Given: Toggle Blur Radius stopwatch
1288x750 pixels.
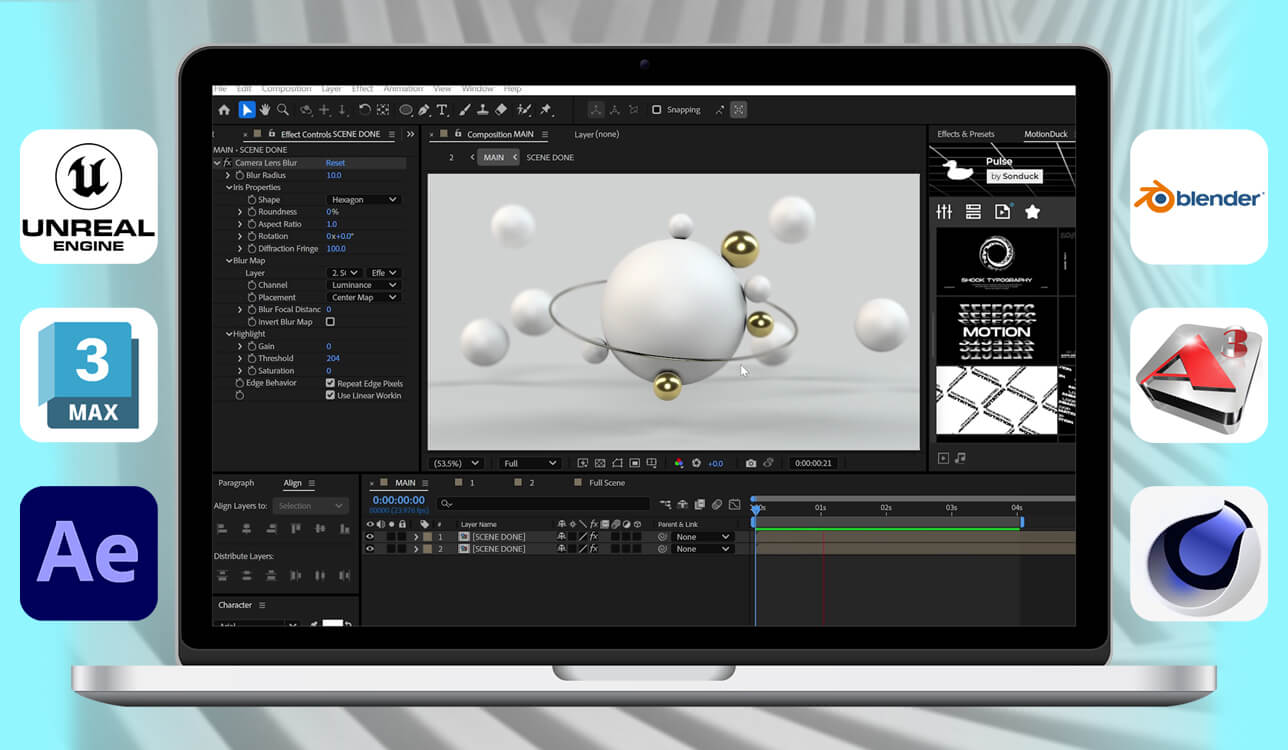Looking at the screenshot, I should point(240,175).
